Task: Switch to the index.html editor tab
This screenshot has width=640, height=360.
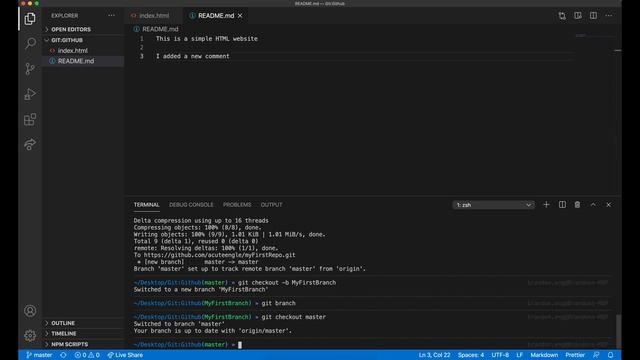Action: click(x=153, y=16)
